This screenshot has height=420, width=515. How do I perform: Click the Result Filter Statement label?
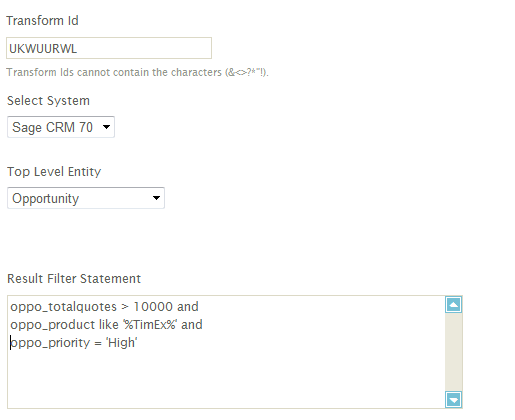[74, 279]
